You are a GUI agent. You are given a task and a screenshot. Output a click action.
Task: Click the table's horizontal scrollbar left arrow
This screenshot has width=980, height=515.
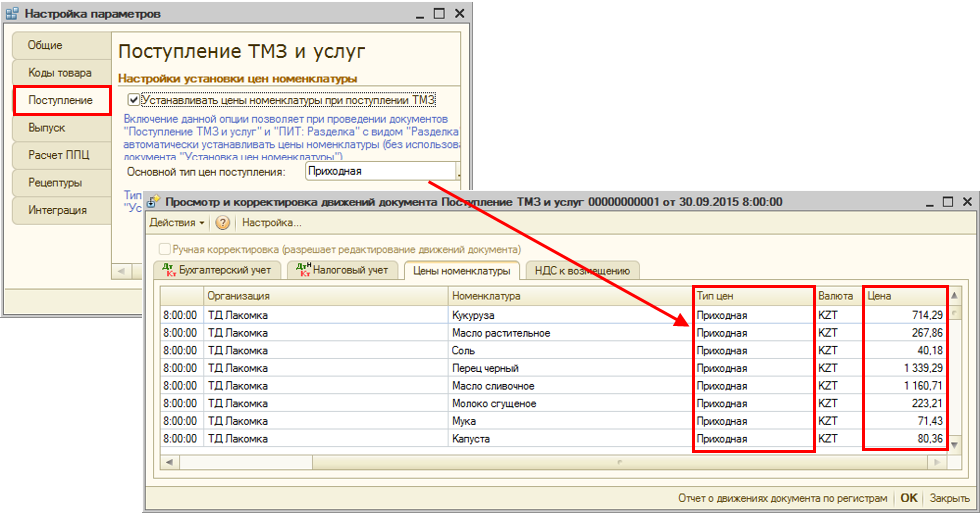tap(169, 461)
